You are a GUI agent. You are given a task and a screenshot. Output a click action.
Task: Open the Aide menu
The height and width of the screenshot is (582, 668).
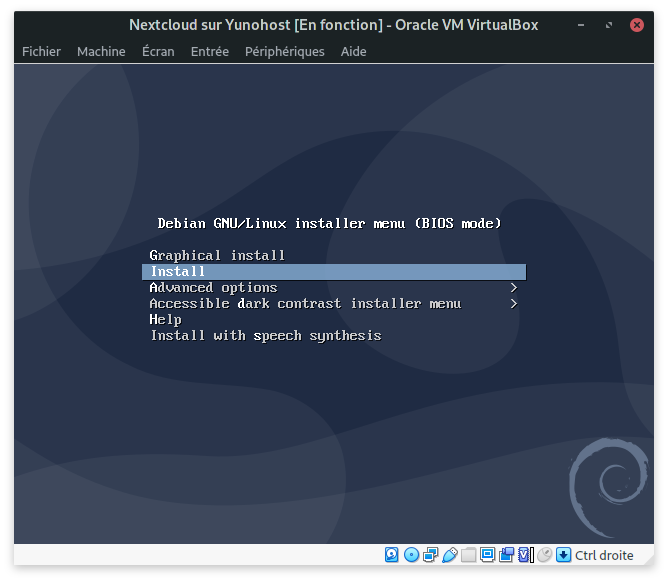pos(353,52)
